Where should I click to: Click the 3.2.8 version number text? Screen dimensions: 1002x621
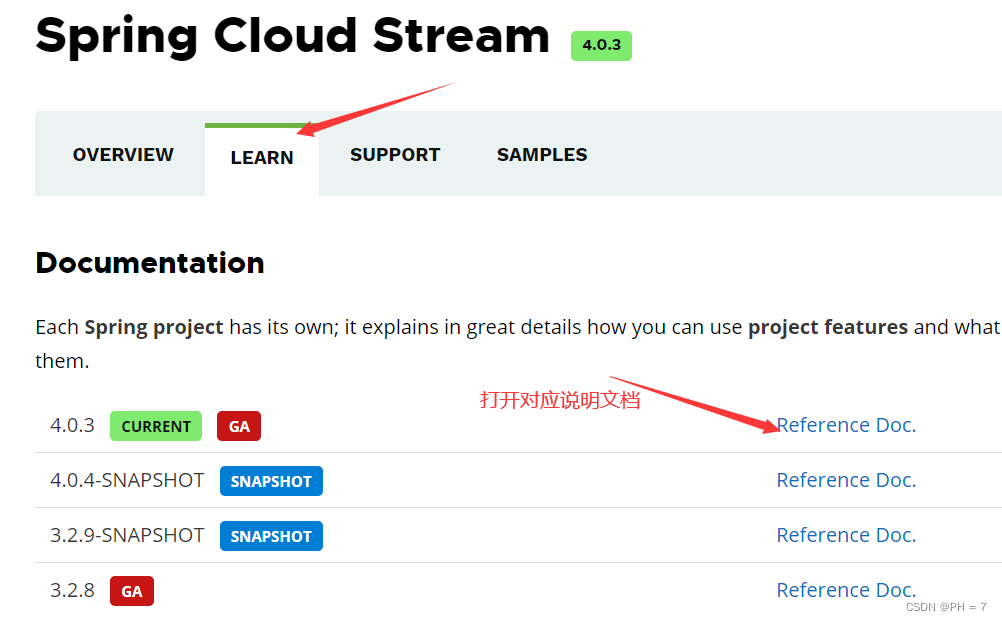point(72,591)
